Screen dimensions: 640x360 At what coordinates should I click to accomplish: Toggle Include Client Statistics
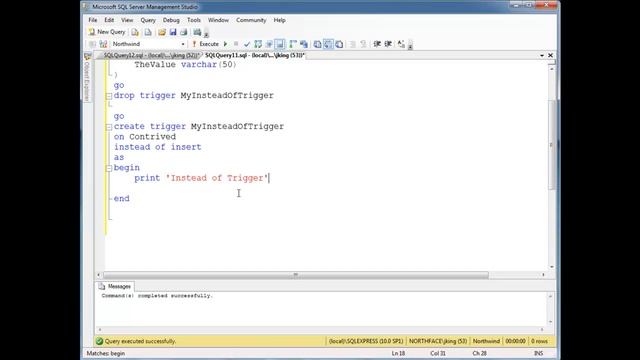(304, 44)
